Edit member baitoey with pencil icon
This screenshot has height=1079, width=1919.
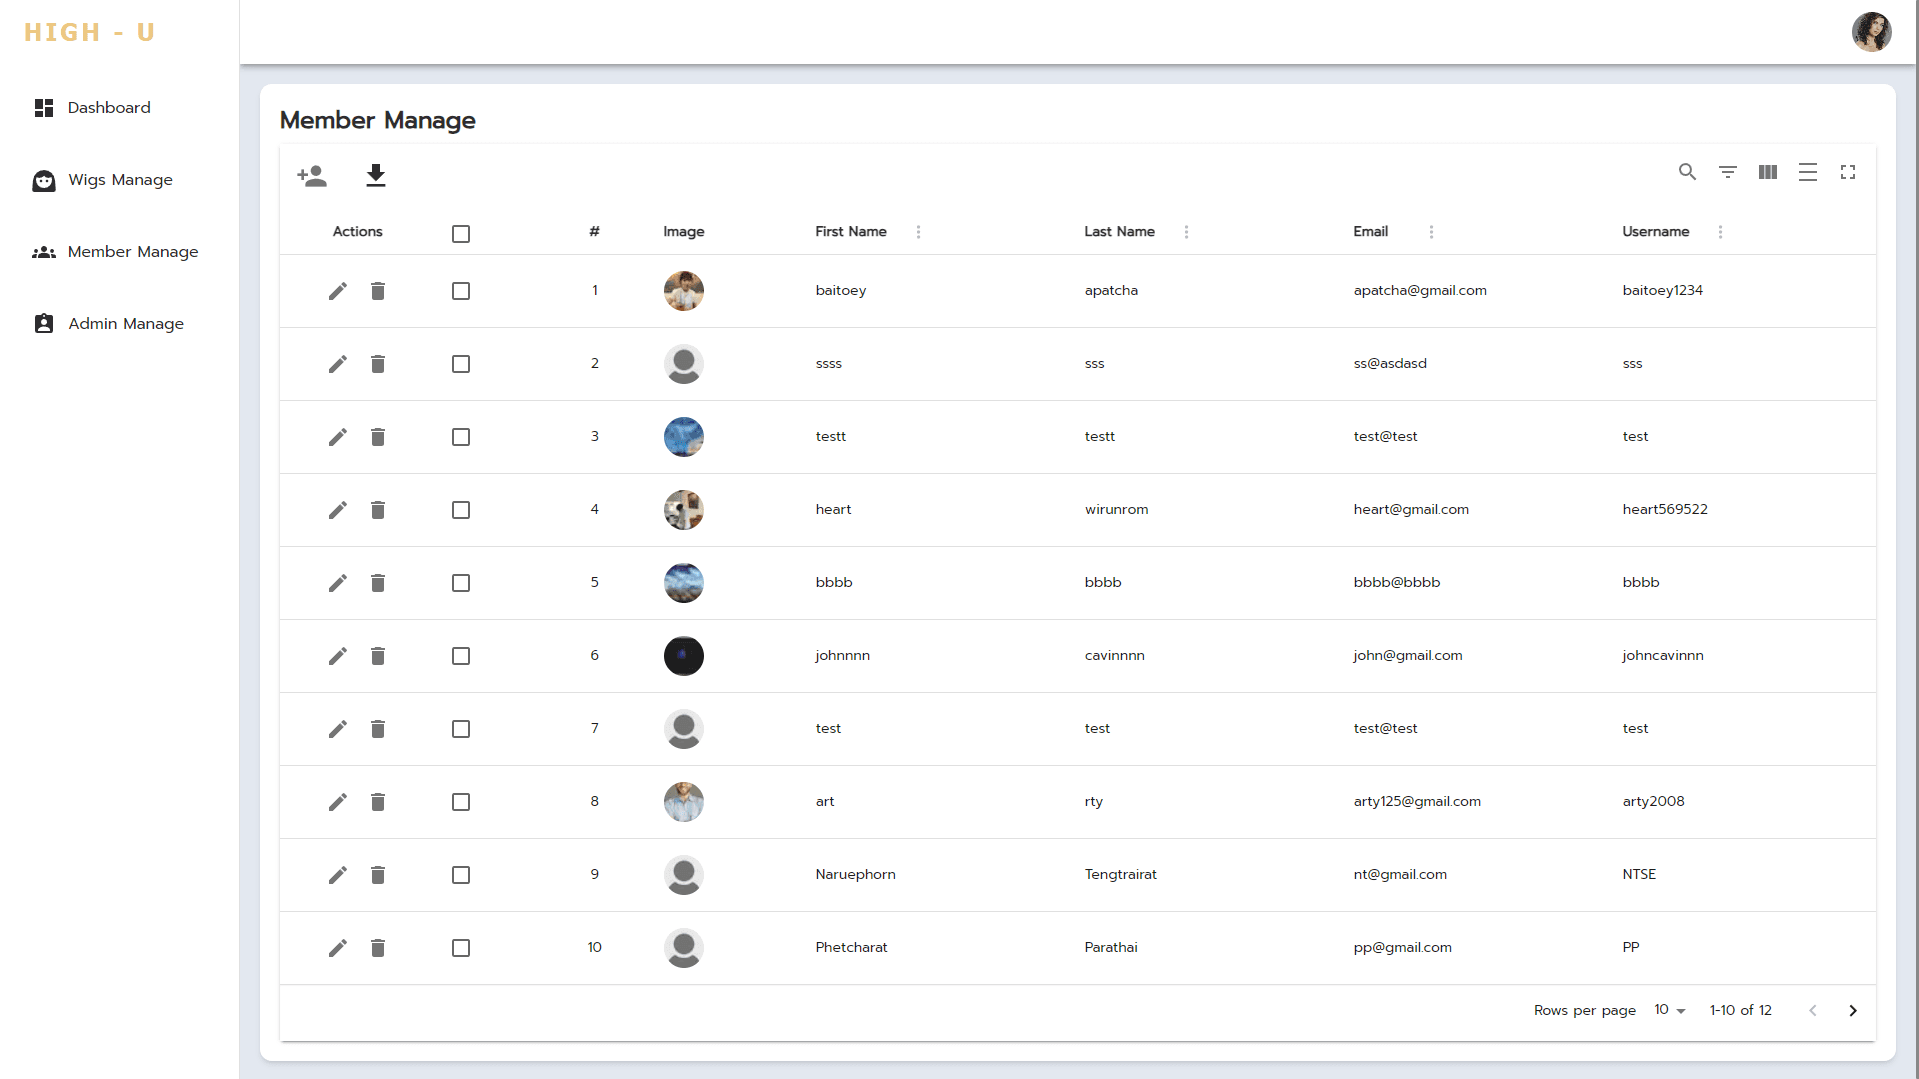coord(338,291)
